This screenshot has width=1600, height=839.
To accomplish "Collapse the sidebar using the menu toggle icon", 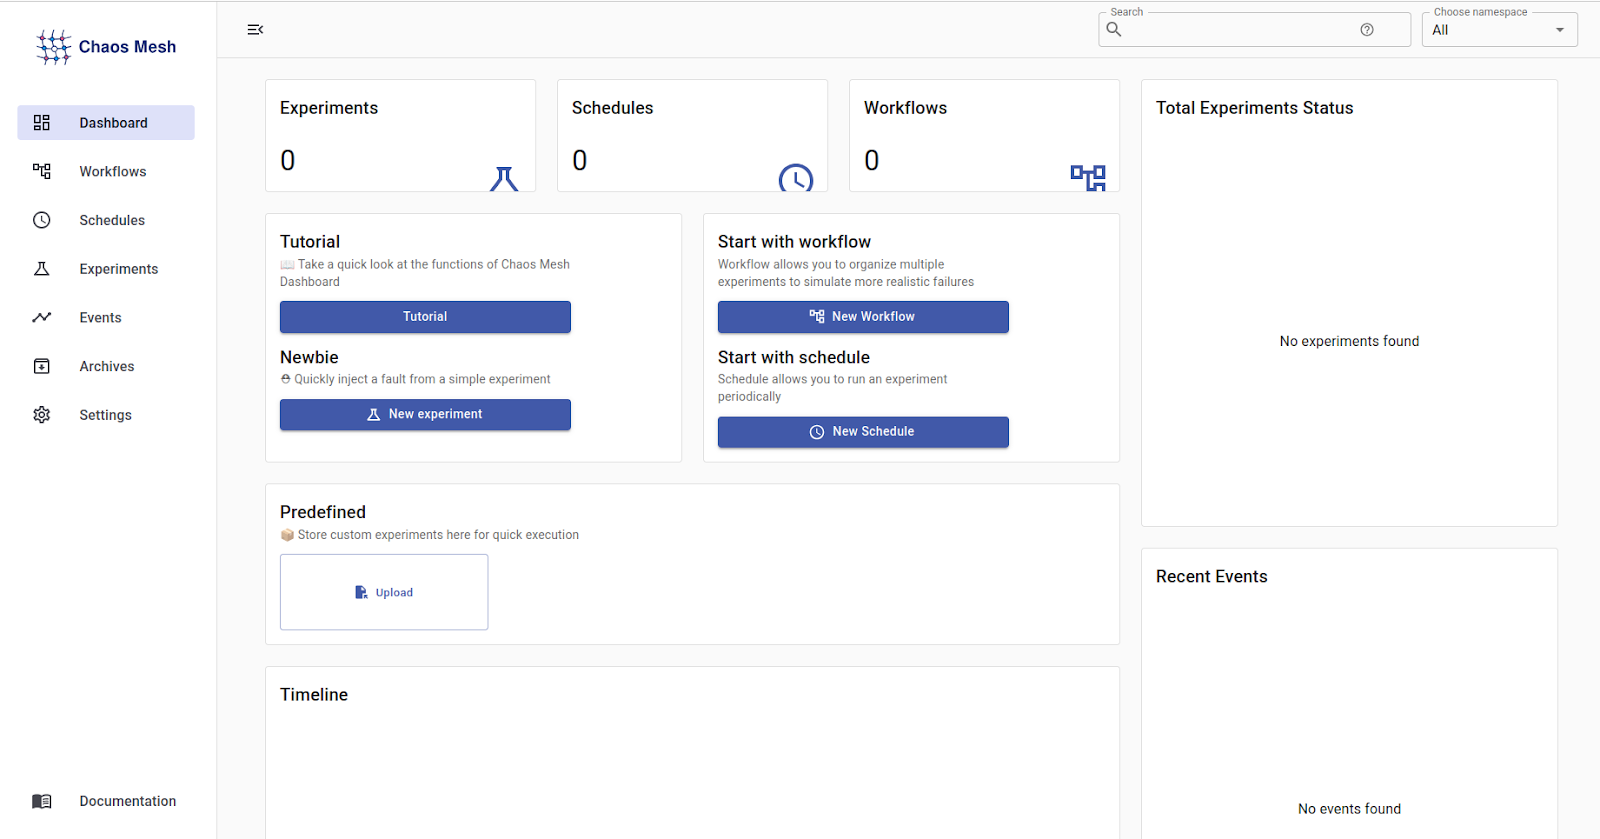I will click(255, 30).
